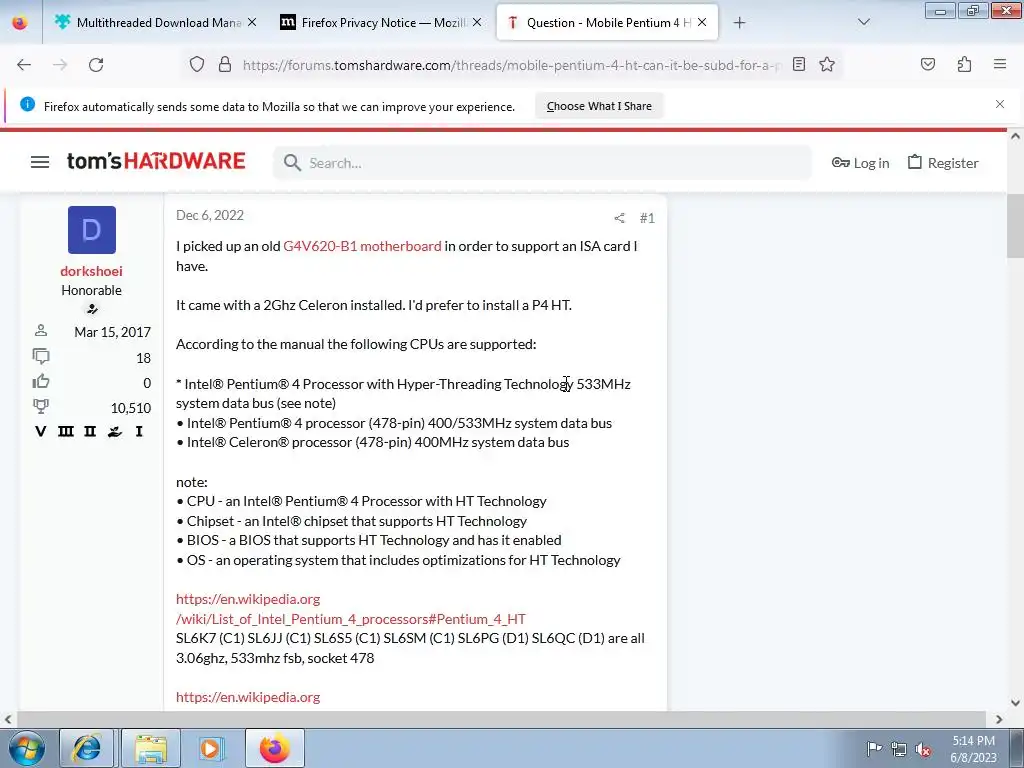Open the first Wikipedia Pentium_4_HT link
Image resolution: width=1024 pixels, height=768 pixels.
[x=351, y=609]
